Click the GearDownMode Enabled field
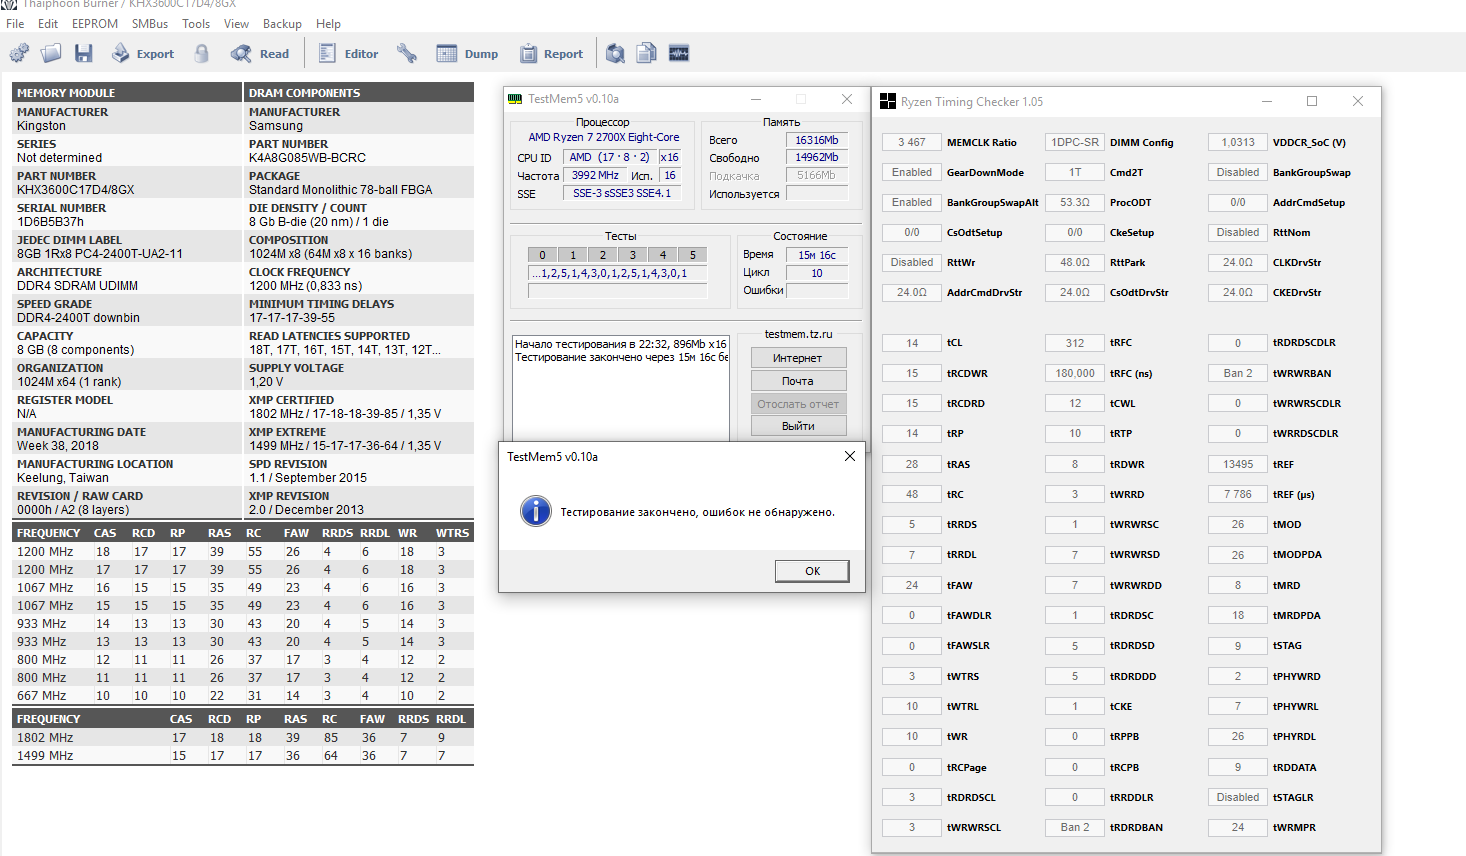Viewport: 1466px width, 856px height. (x=912, y=172)
